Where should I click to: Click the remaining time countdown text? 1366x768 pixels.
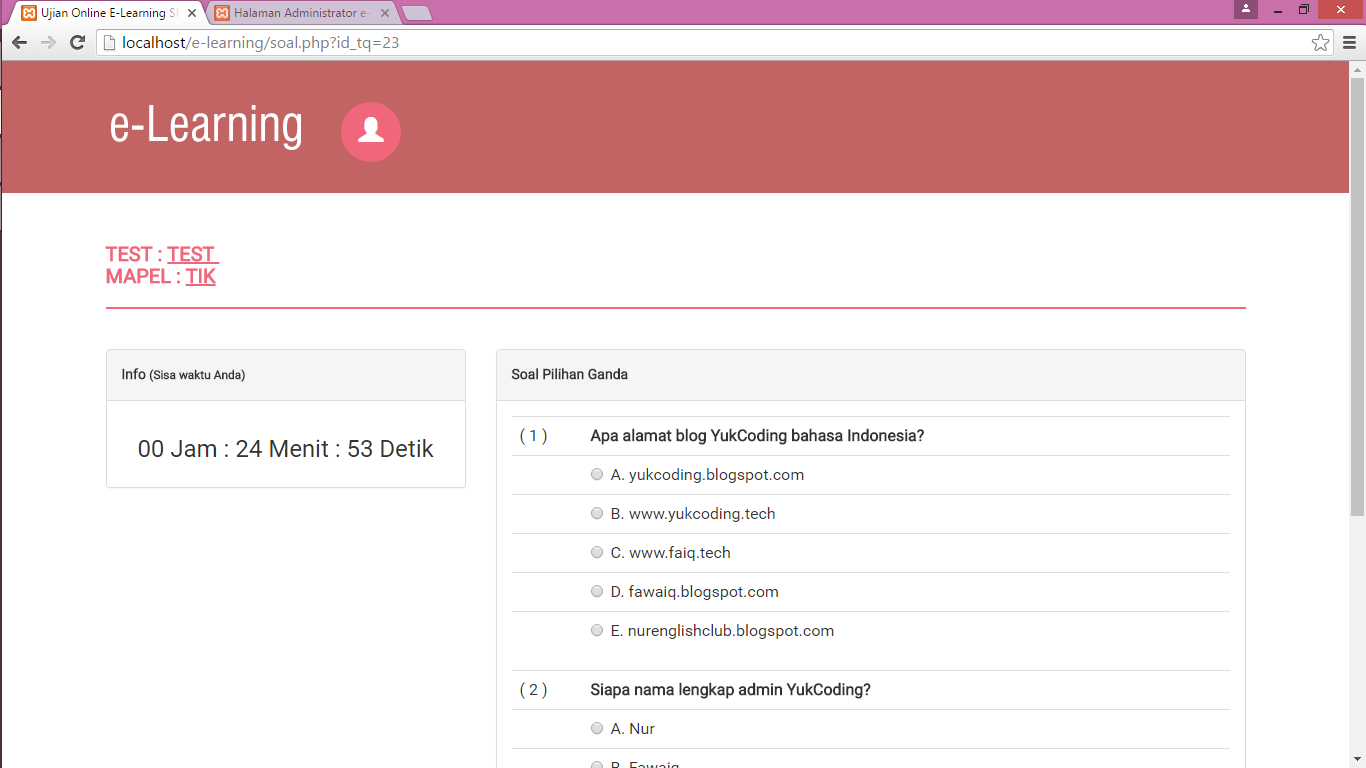286,449
